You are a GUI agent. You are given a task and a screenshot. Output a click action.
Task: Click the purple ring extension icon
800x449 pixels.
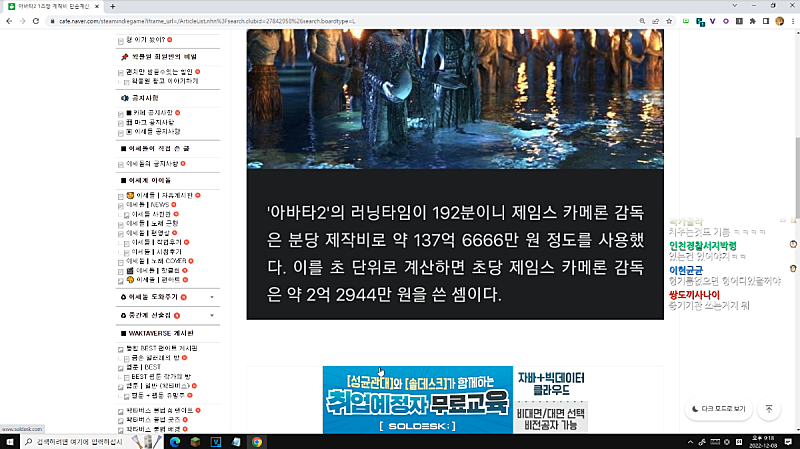(x=726, y=21)
